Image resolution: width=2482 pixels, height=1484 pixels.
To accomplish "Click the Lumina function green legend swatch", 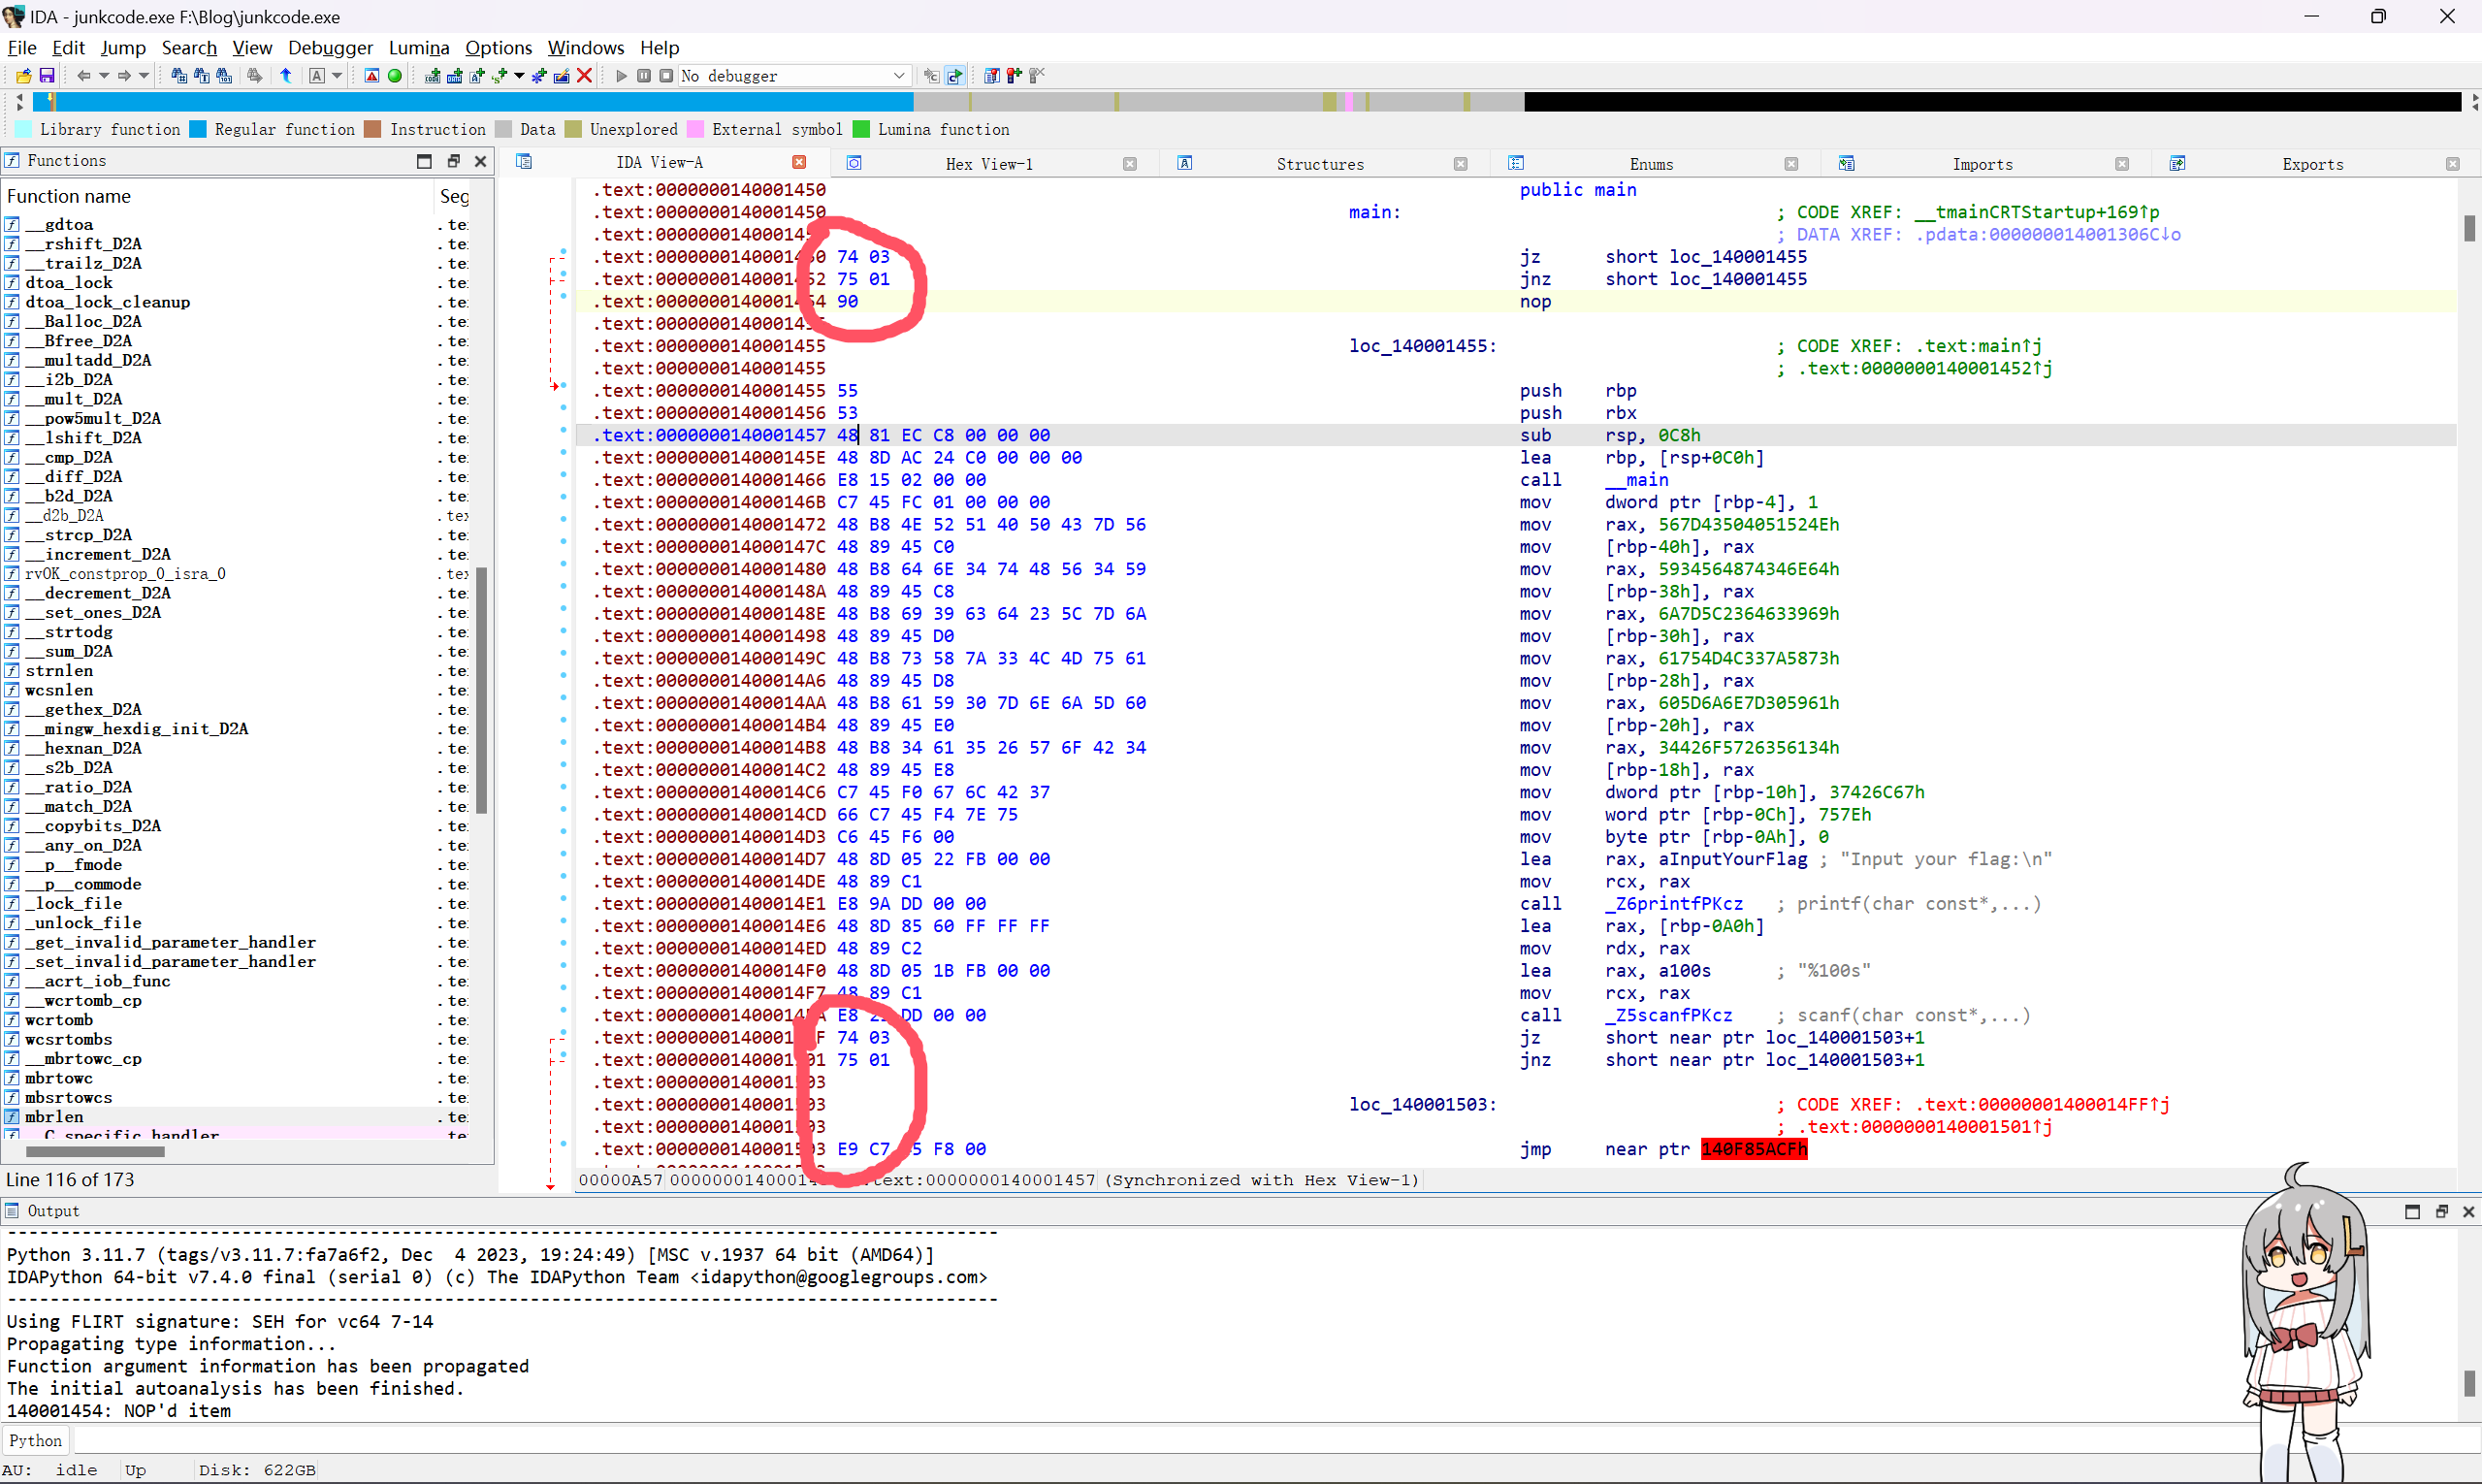I will pyautogui.click(x=861, y=129).
